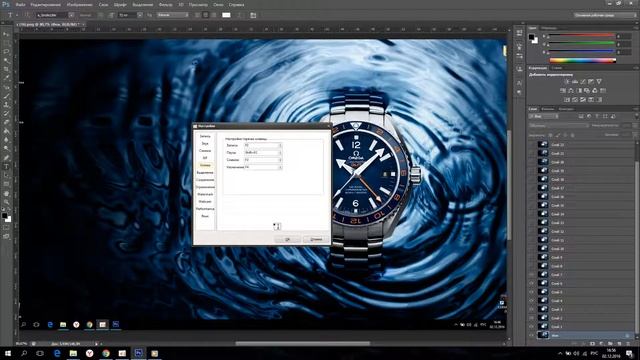Open Chrome from the Windows taskbar
640x360 pixels.
click(106, 353)
